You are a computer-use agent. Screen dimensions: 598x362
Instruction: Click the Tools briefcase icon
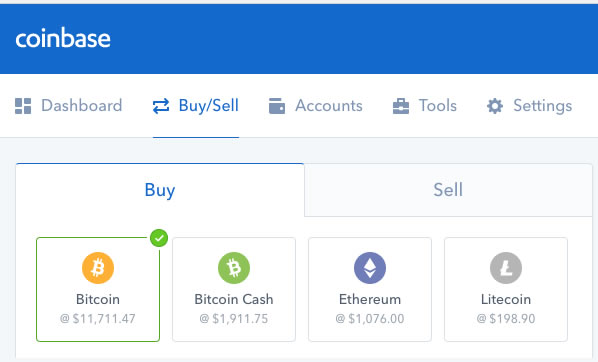(401, 106)
